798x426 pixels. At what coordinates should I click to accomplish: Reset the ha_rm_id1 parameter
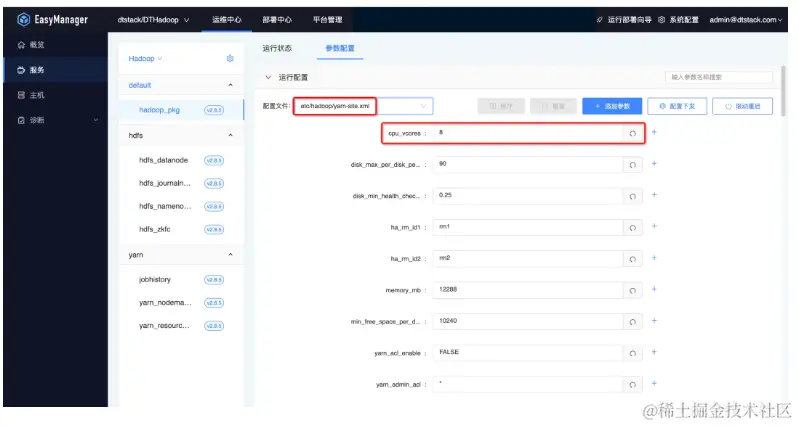[x=633, y=228]
